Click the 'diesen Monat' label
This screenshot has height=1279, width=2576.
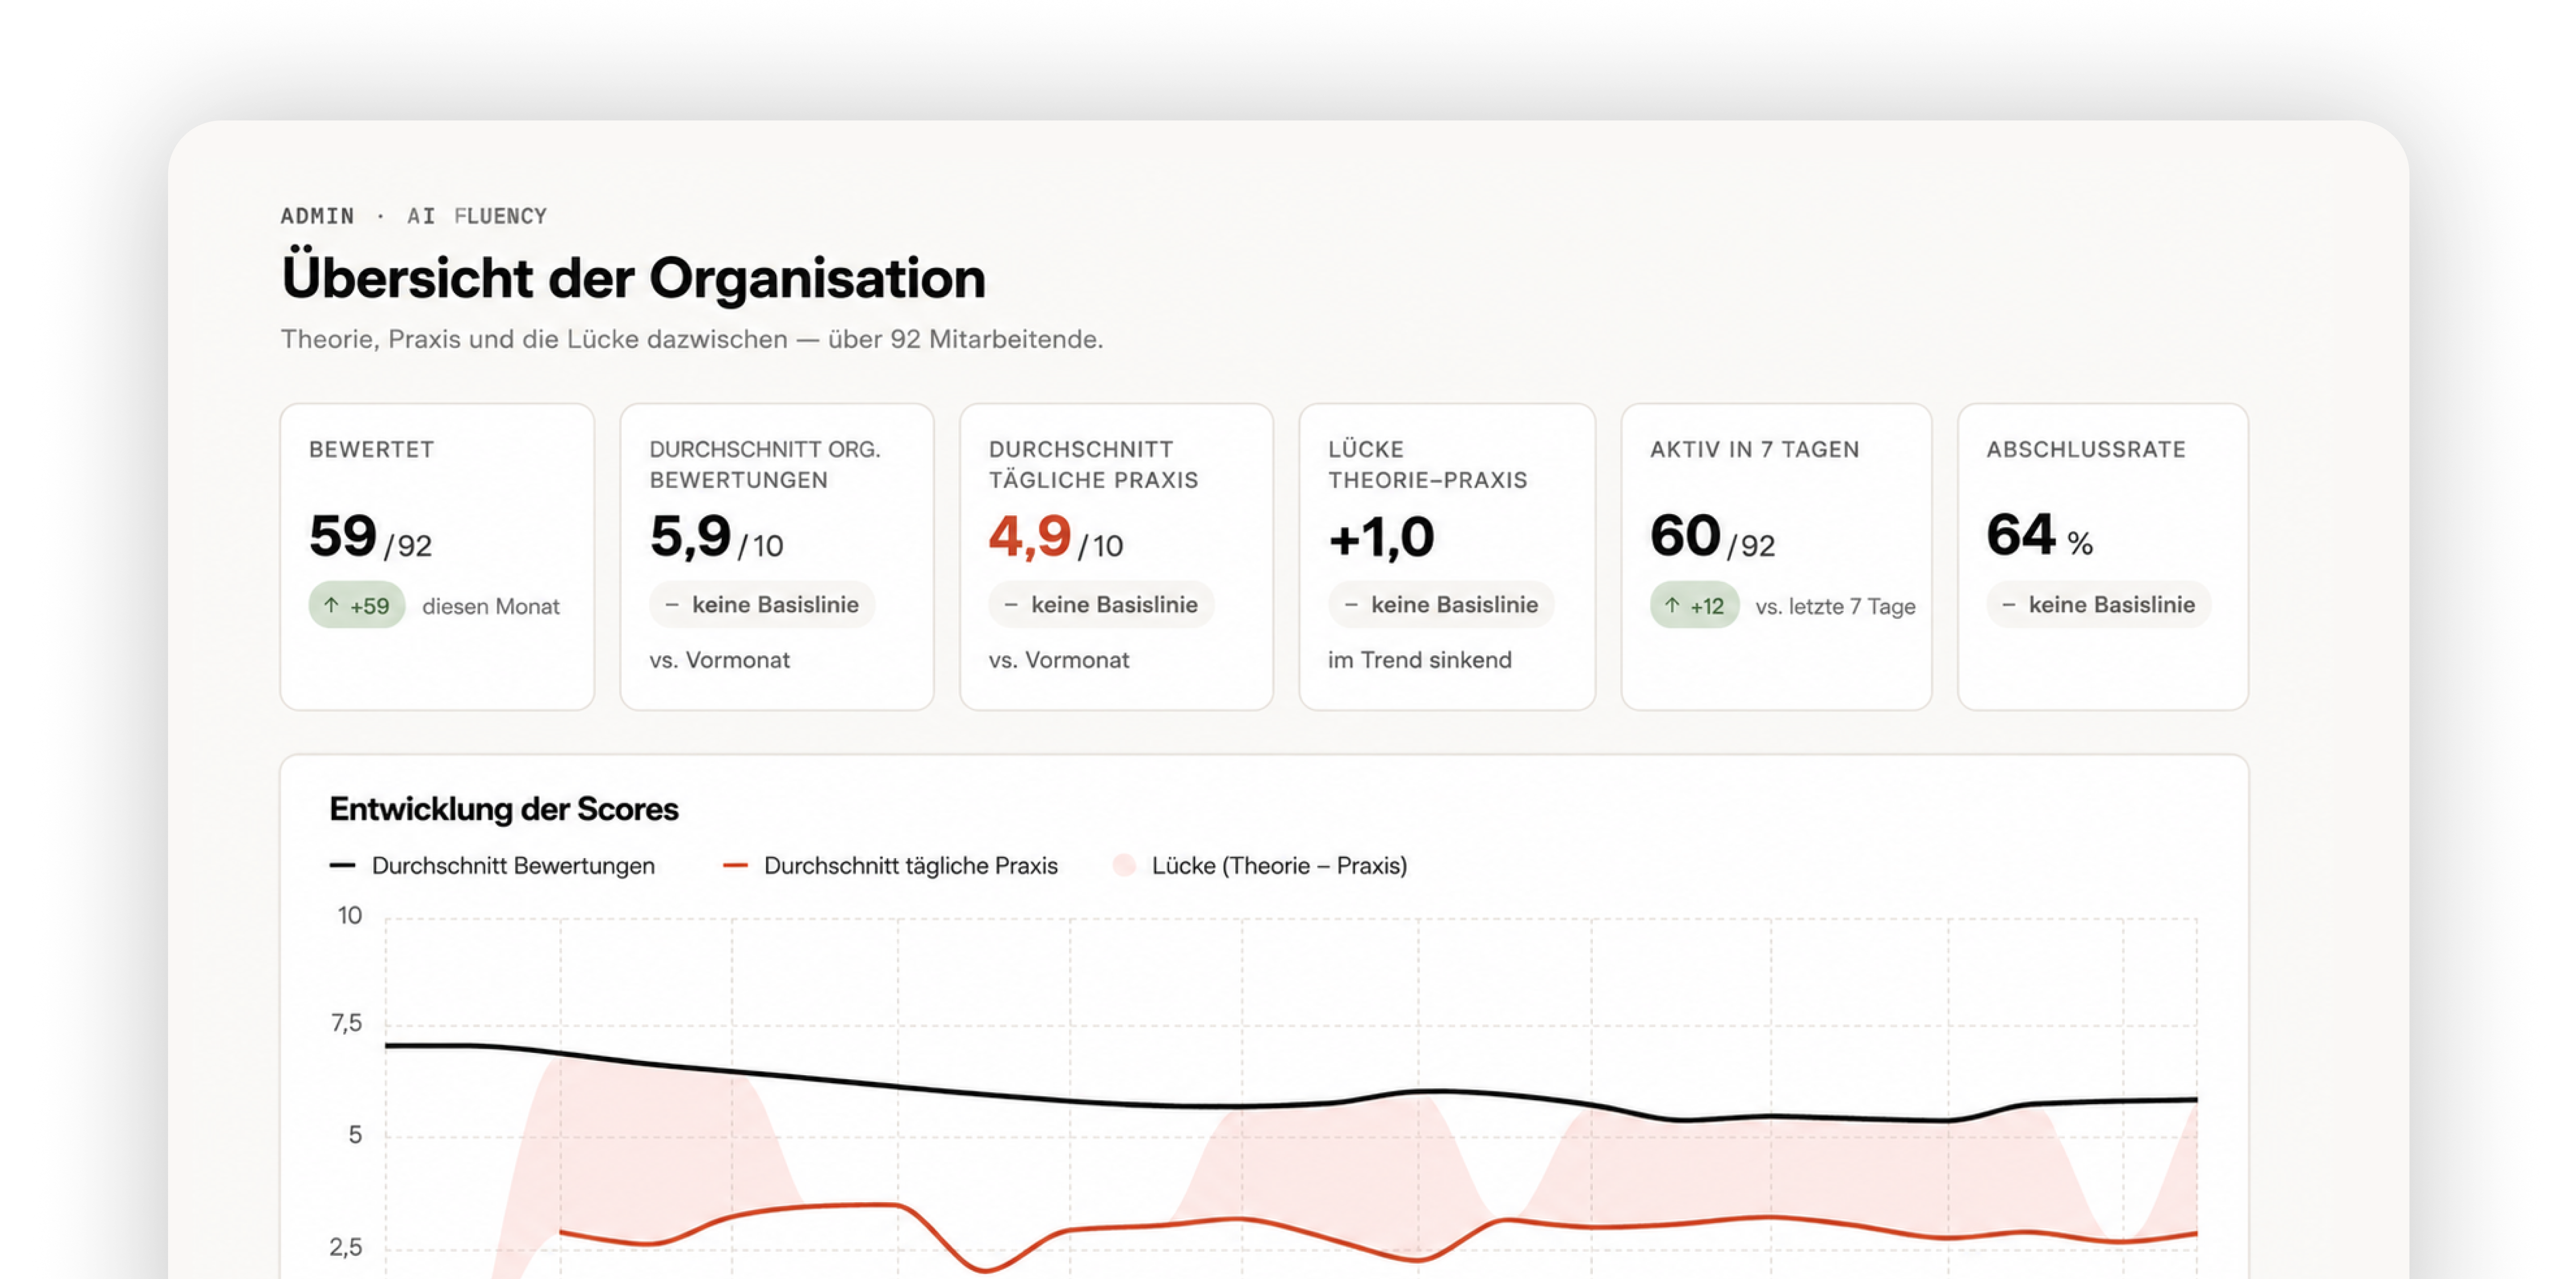point(491,606)
